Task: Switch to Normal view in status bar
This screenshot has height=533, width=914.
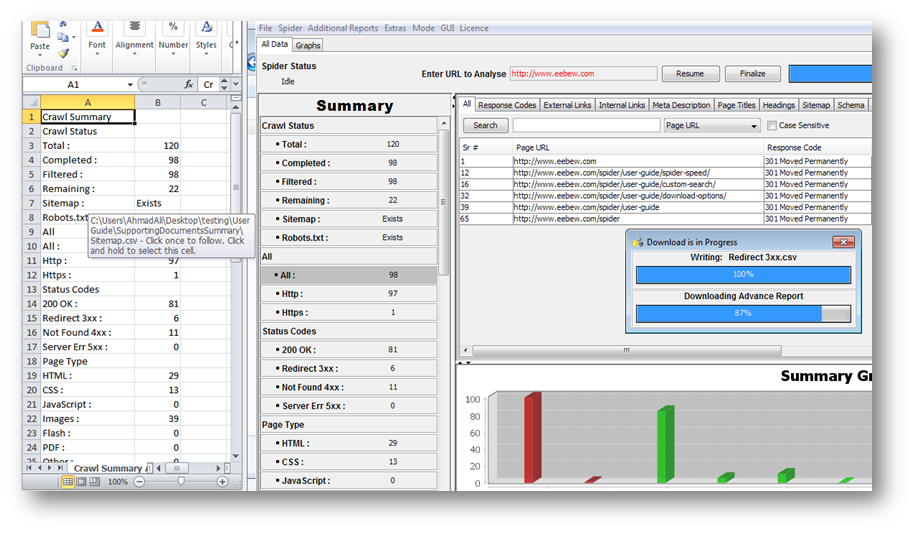Action: click(x=68, y=482)
